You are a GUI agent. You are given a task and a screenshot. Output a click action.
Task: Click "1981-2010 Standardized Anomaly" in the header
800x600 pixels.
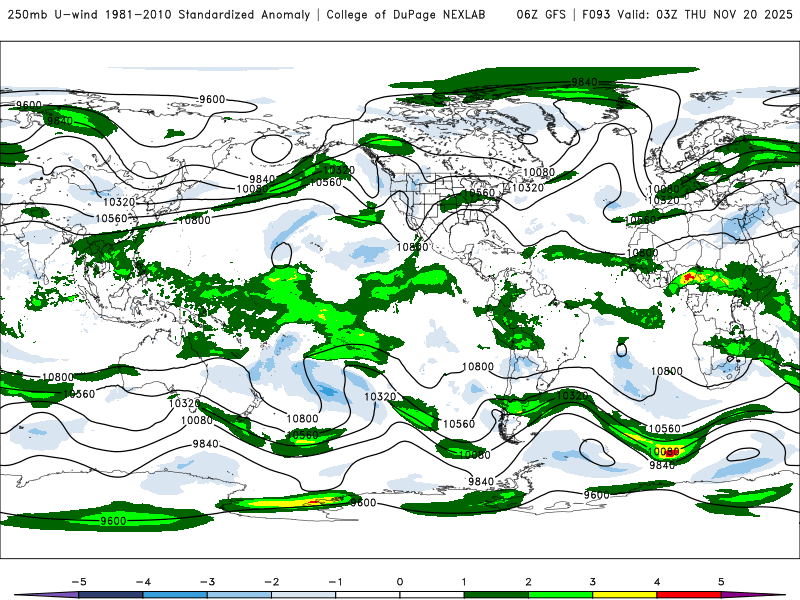[x=208, y=15]
